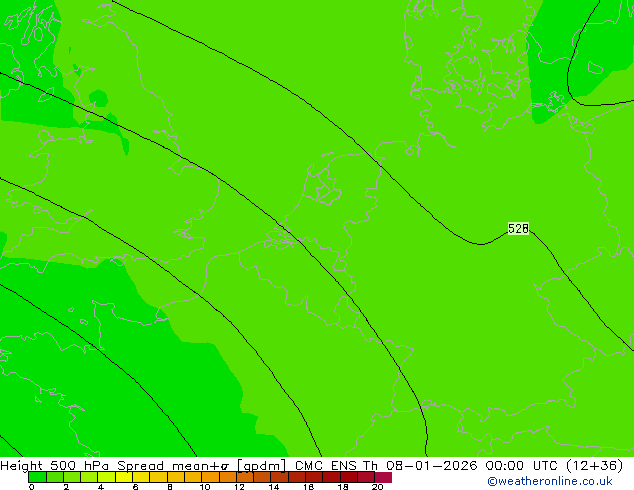This screenshot has width=634, height=490.
Task: Click the '00:00 UTC' time text
Action: pos(524,466)
